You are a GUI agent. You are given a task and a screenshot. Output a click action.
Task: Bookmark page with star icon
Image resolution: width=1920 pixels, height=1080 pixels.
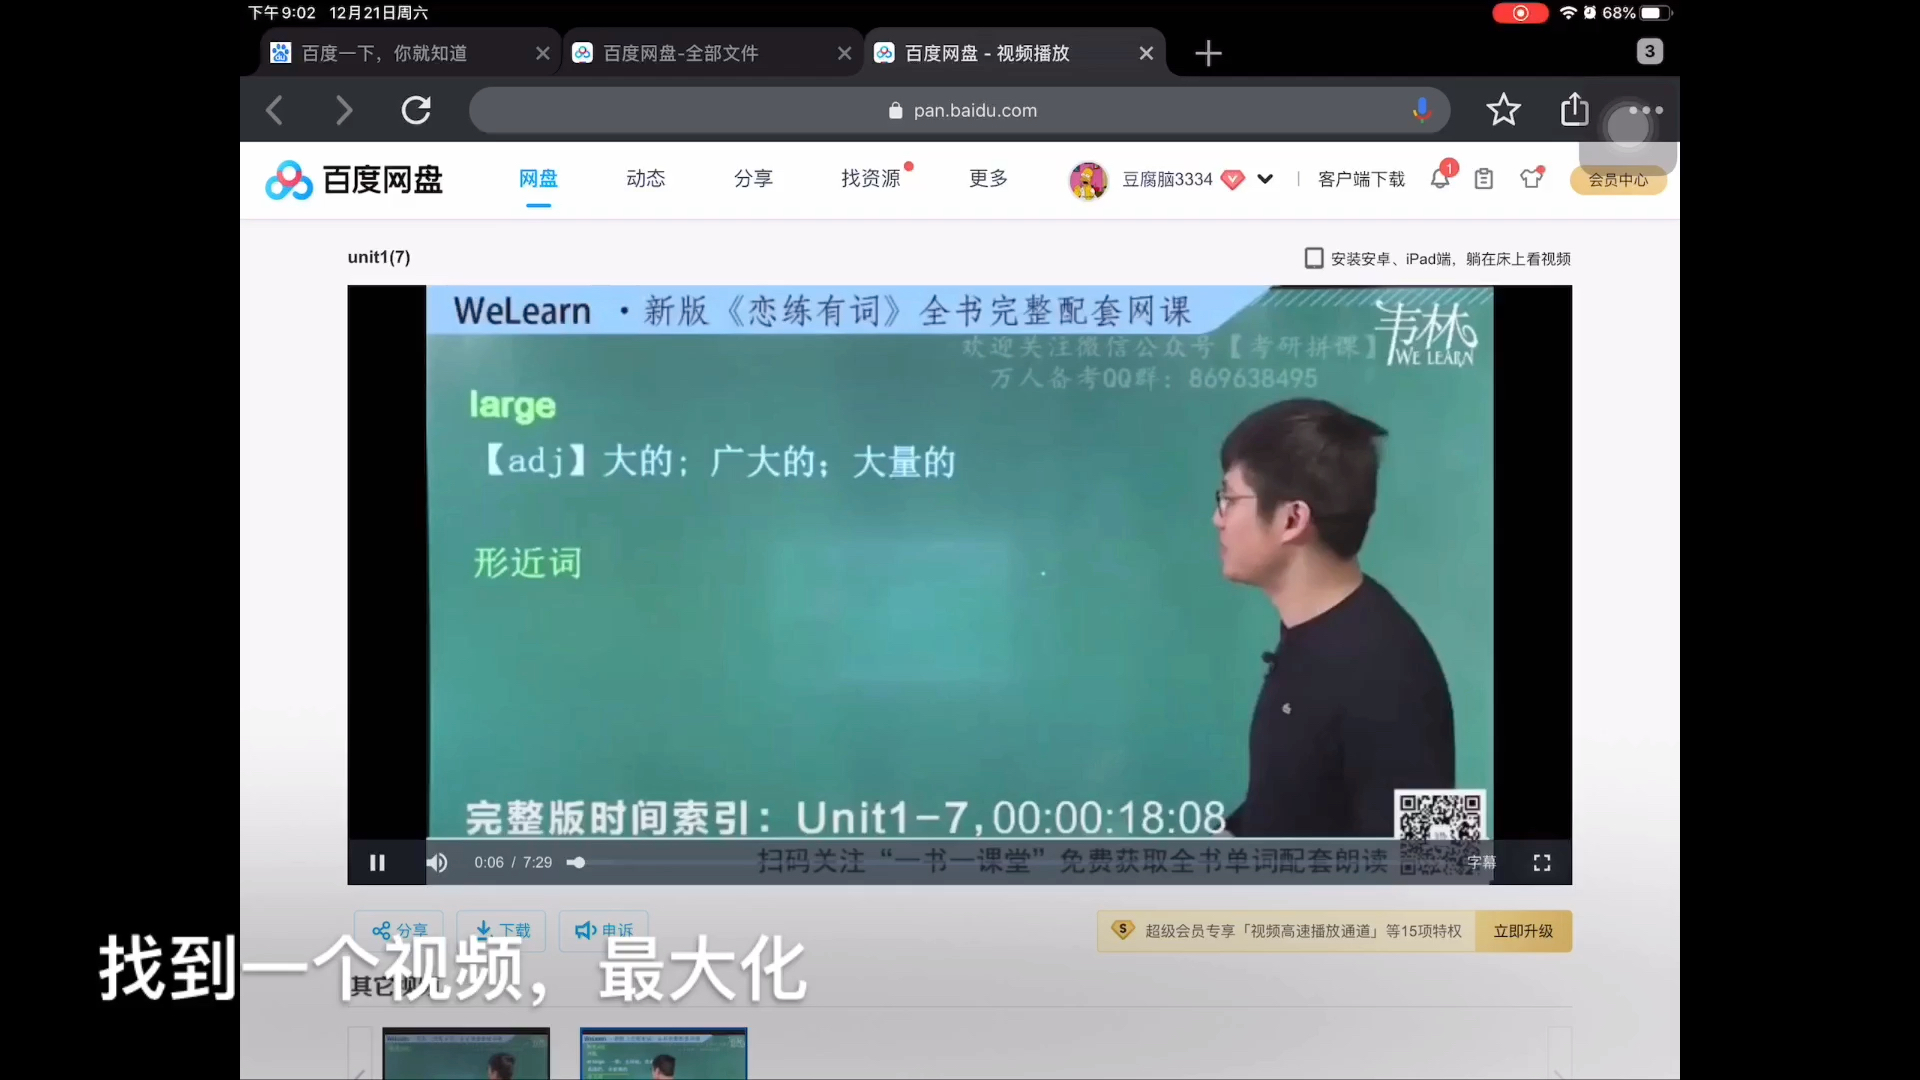point(1503,110)
